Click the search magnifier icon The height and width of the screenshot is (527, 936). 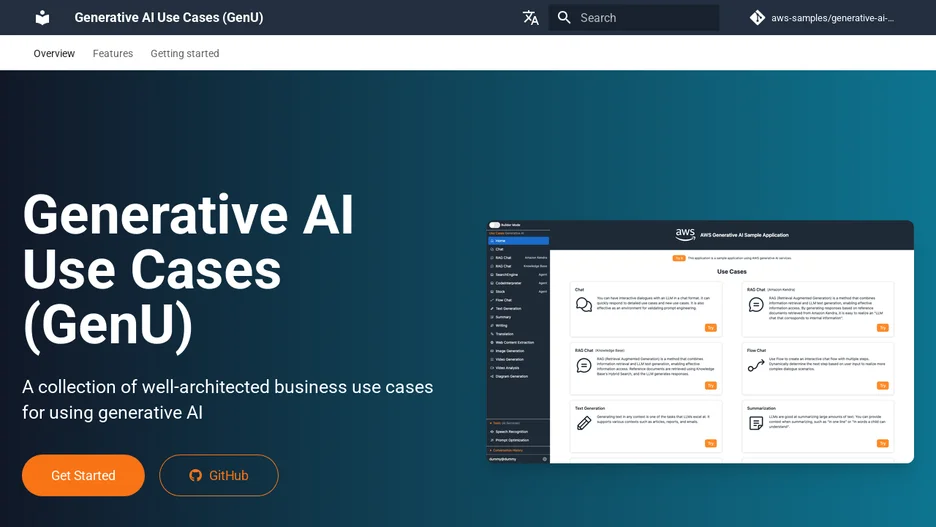564,17
